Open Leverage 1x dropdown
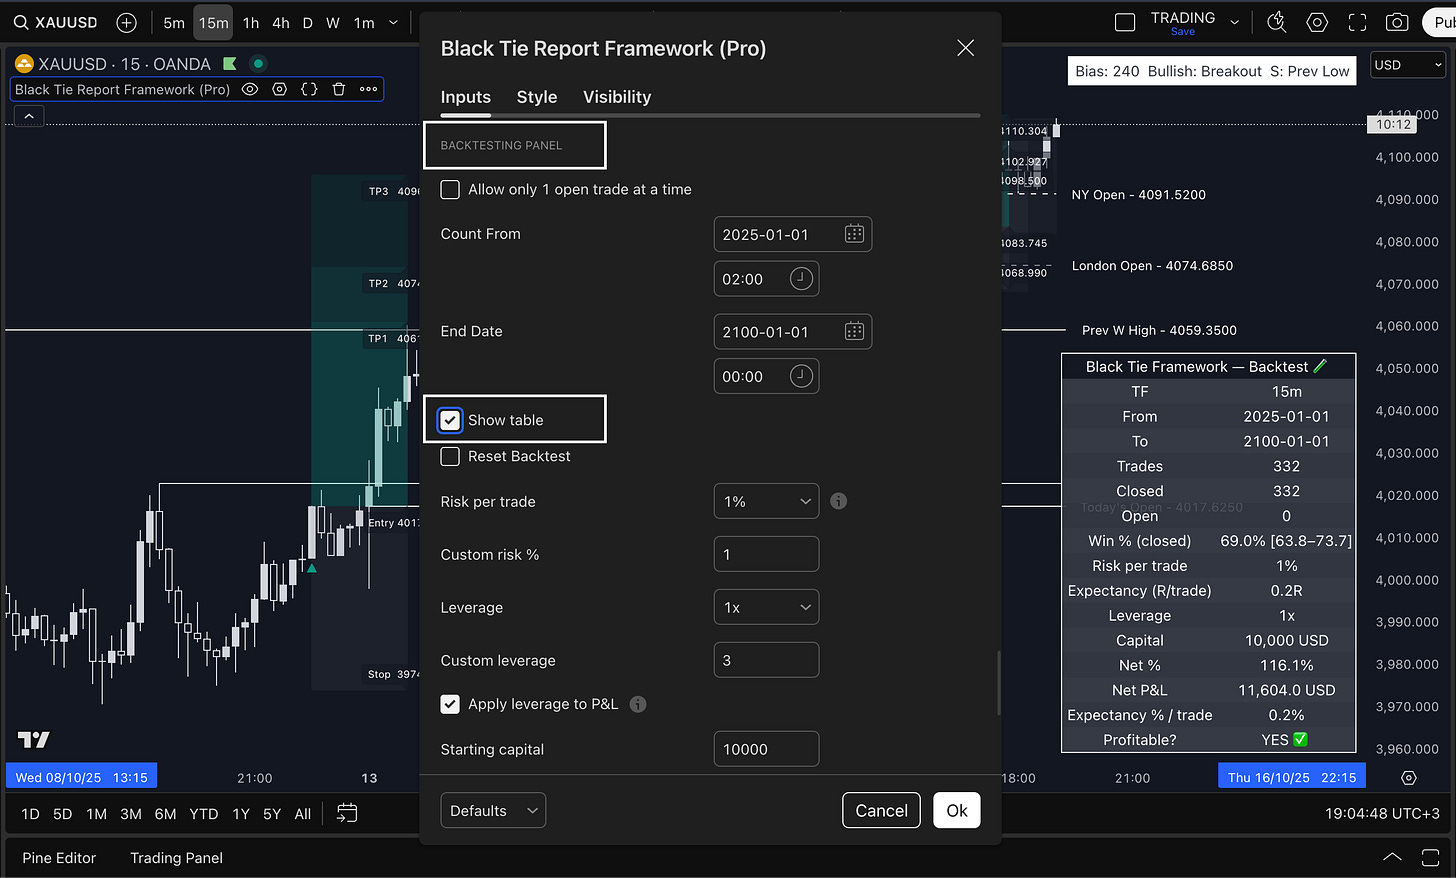 [x=766, y=607]
